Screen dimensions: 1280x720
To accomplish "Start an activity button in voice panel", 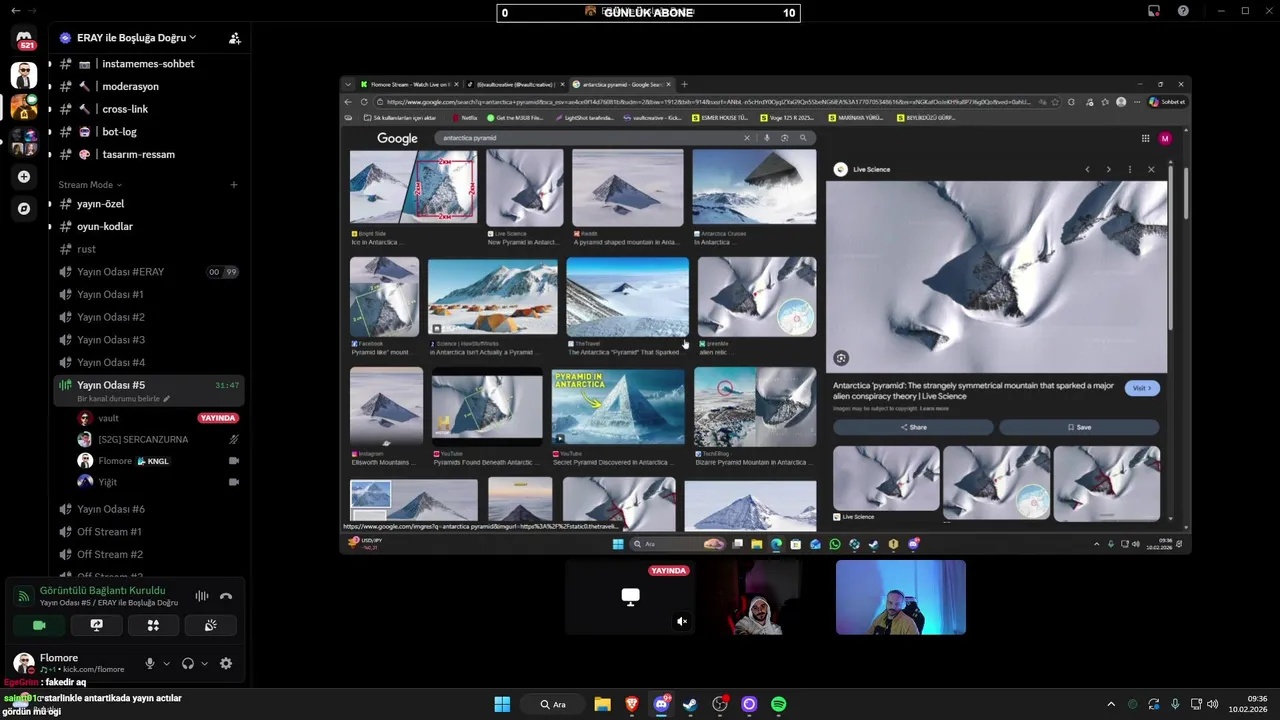I will point(153,625).
